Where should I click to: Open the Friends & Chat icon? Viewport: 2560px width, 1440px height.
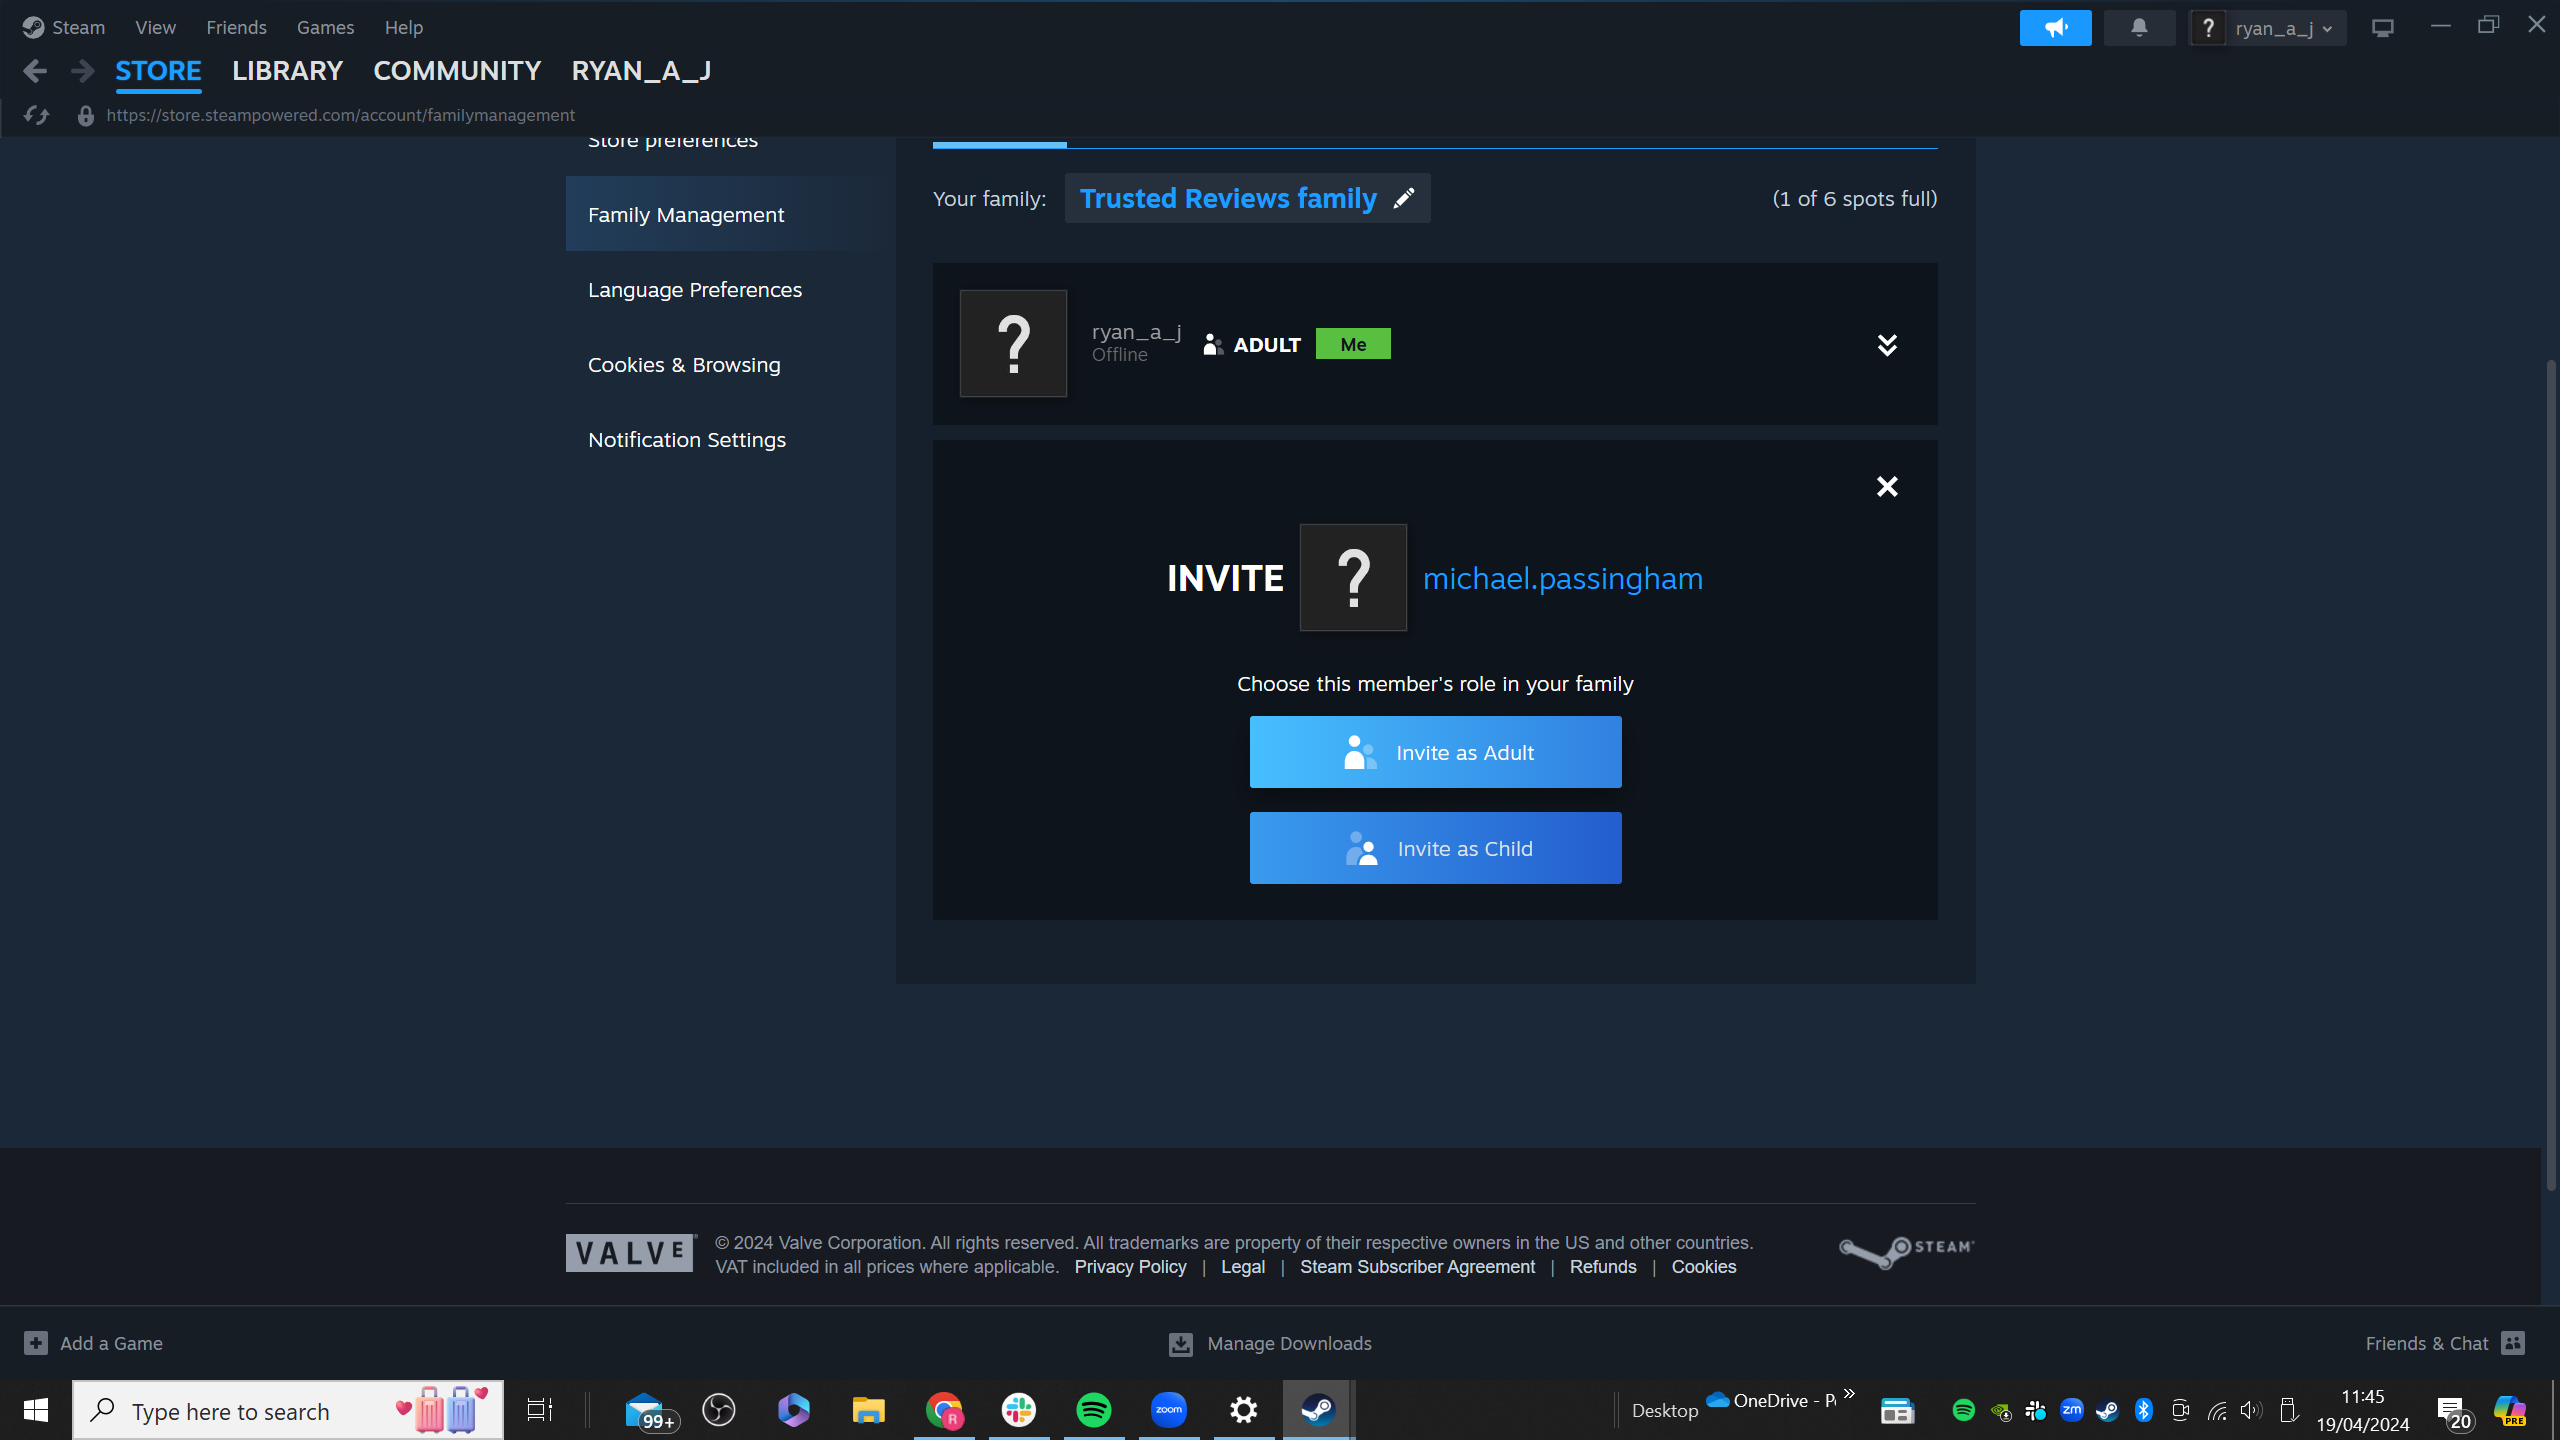[x=2513, y=1343]
